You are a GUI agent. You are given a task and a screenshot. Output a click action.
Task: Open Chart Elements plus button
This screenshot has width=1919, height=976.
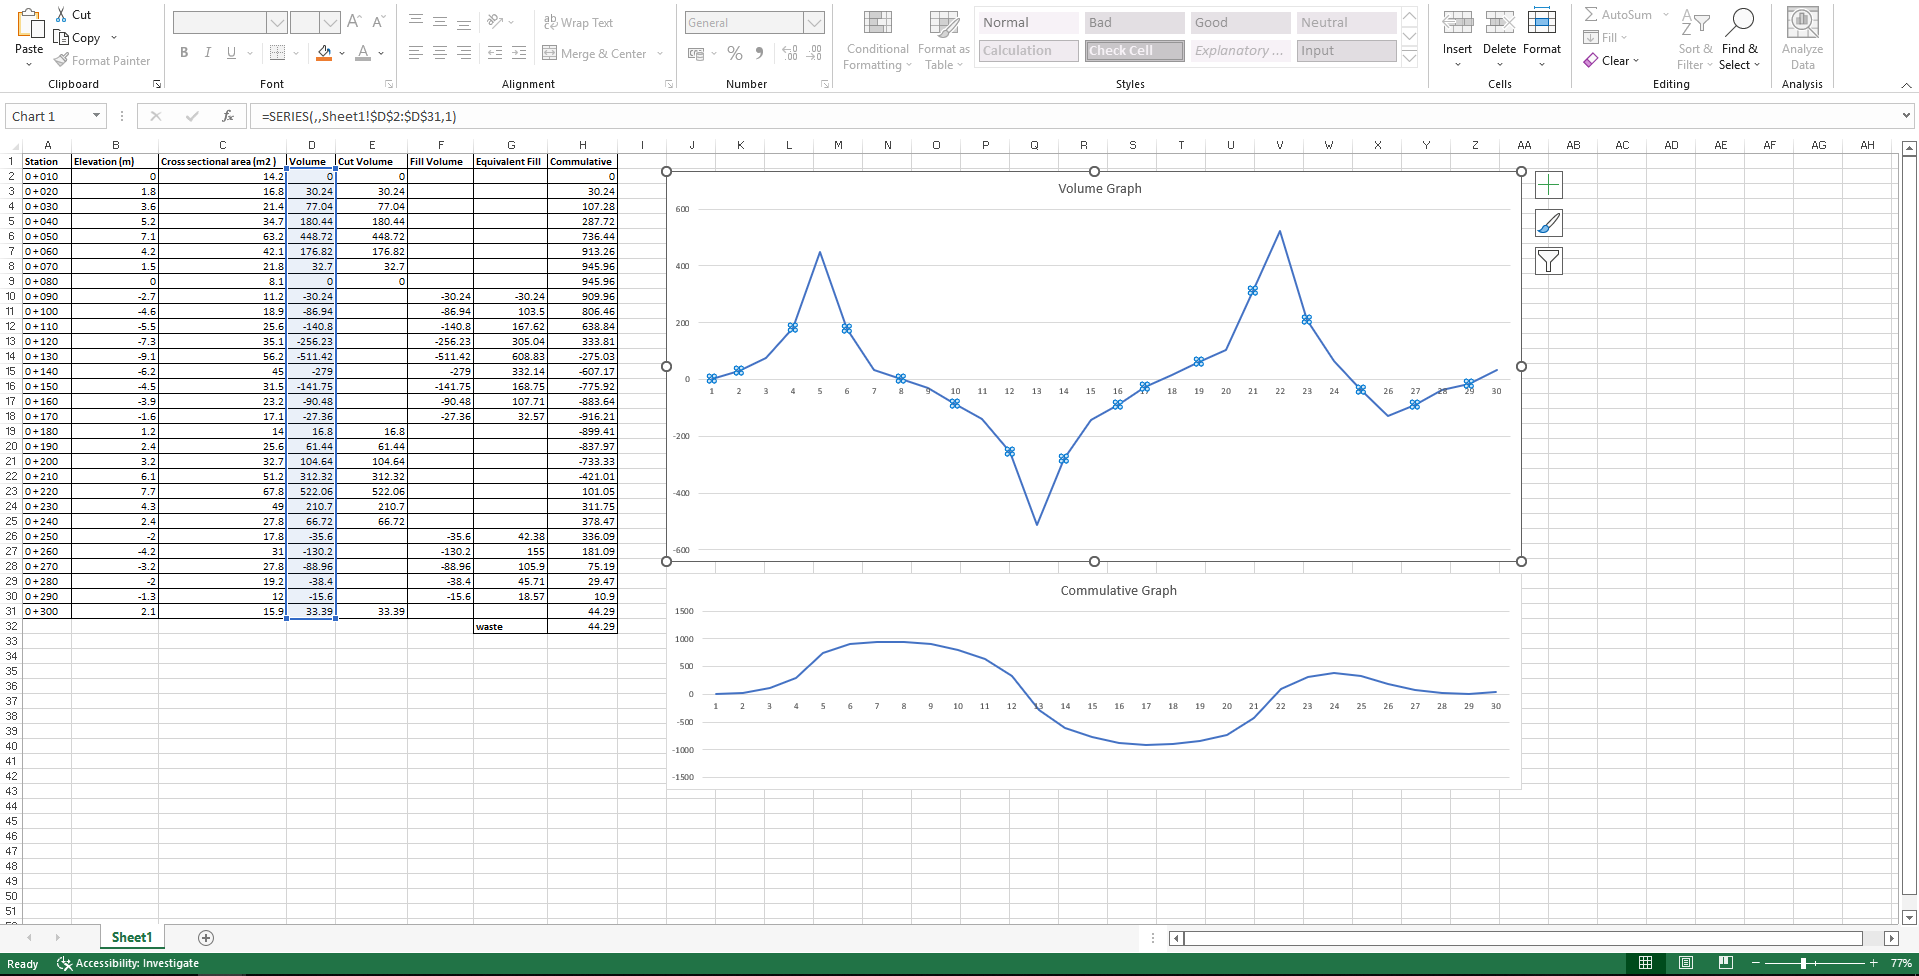pyautogui.click(x=1548, y=185)
